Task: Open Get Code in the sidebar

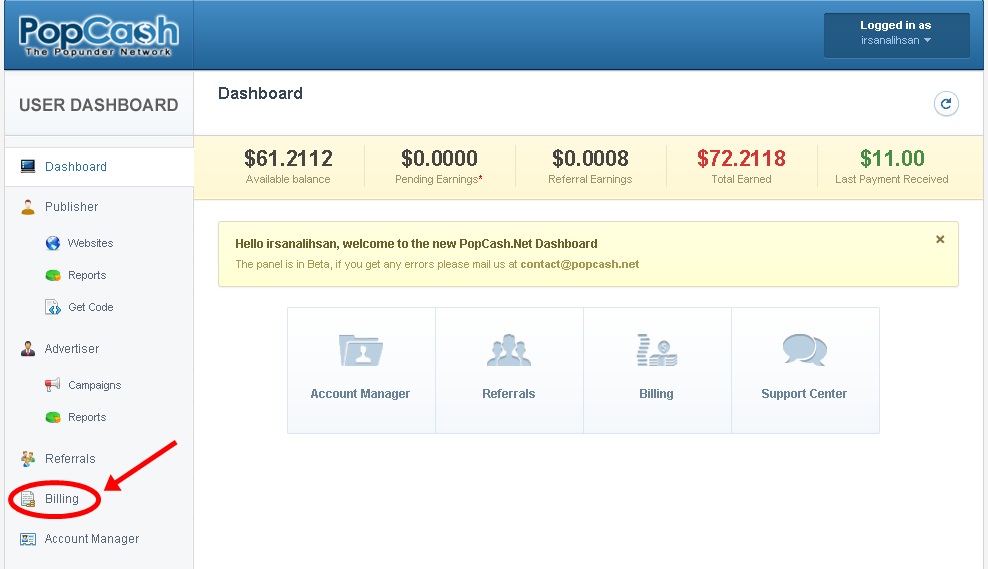Action: click(91, 307)
